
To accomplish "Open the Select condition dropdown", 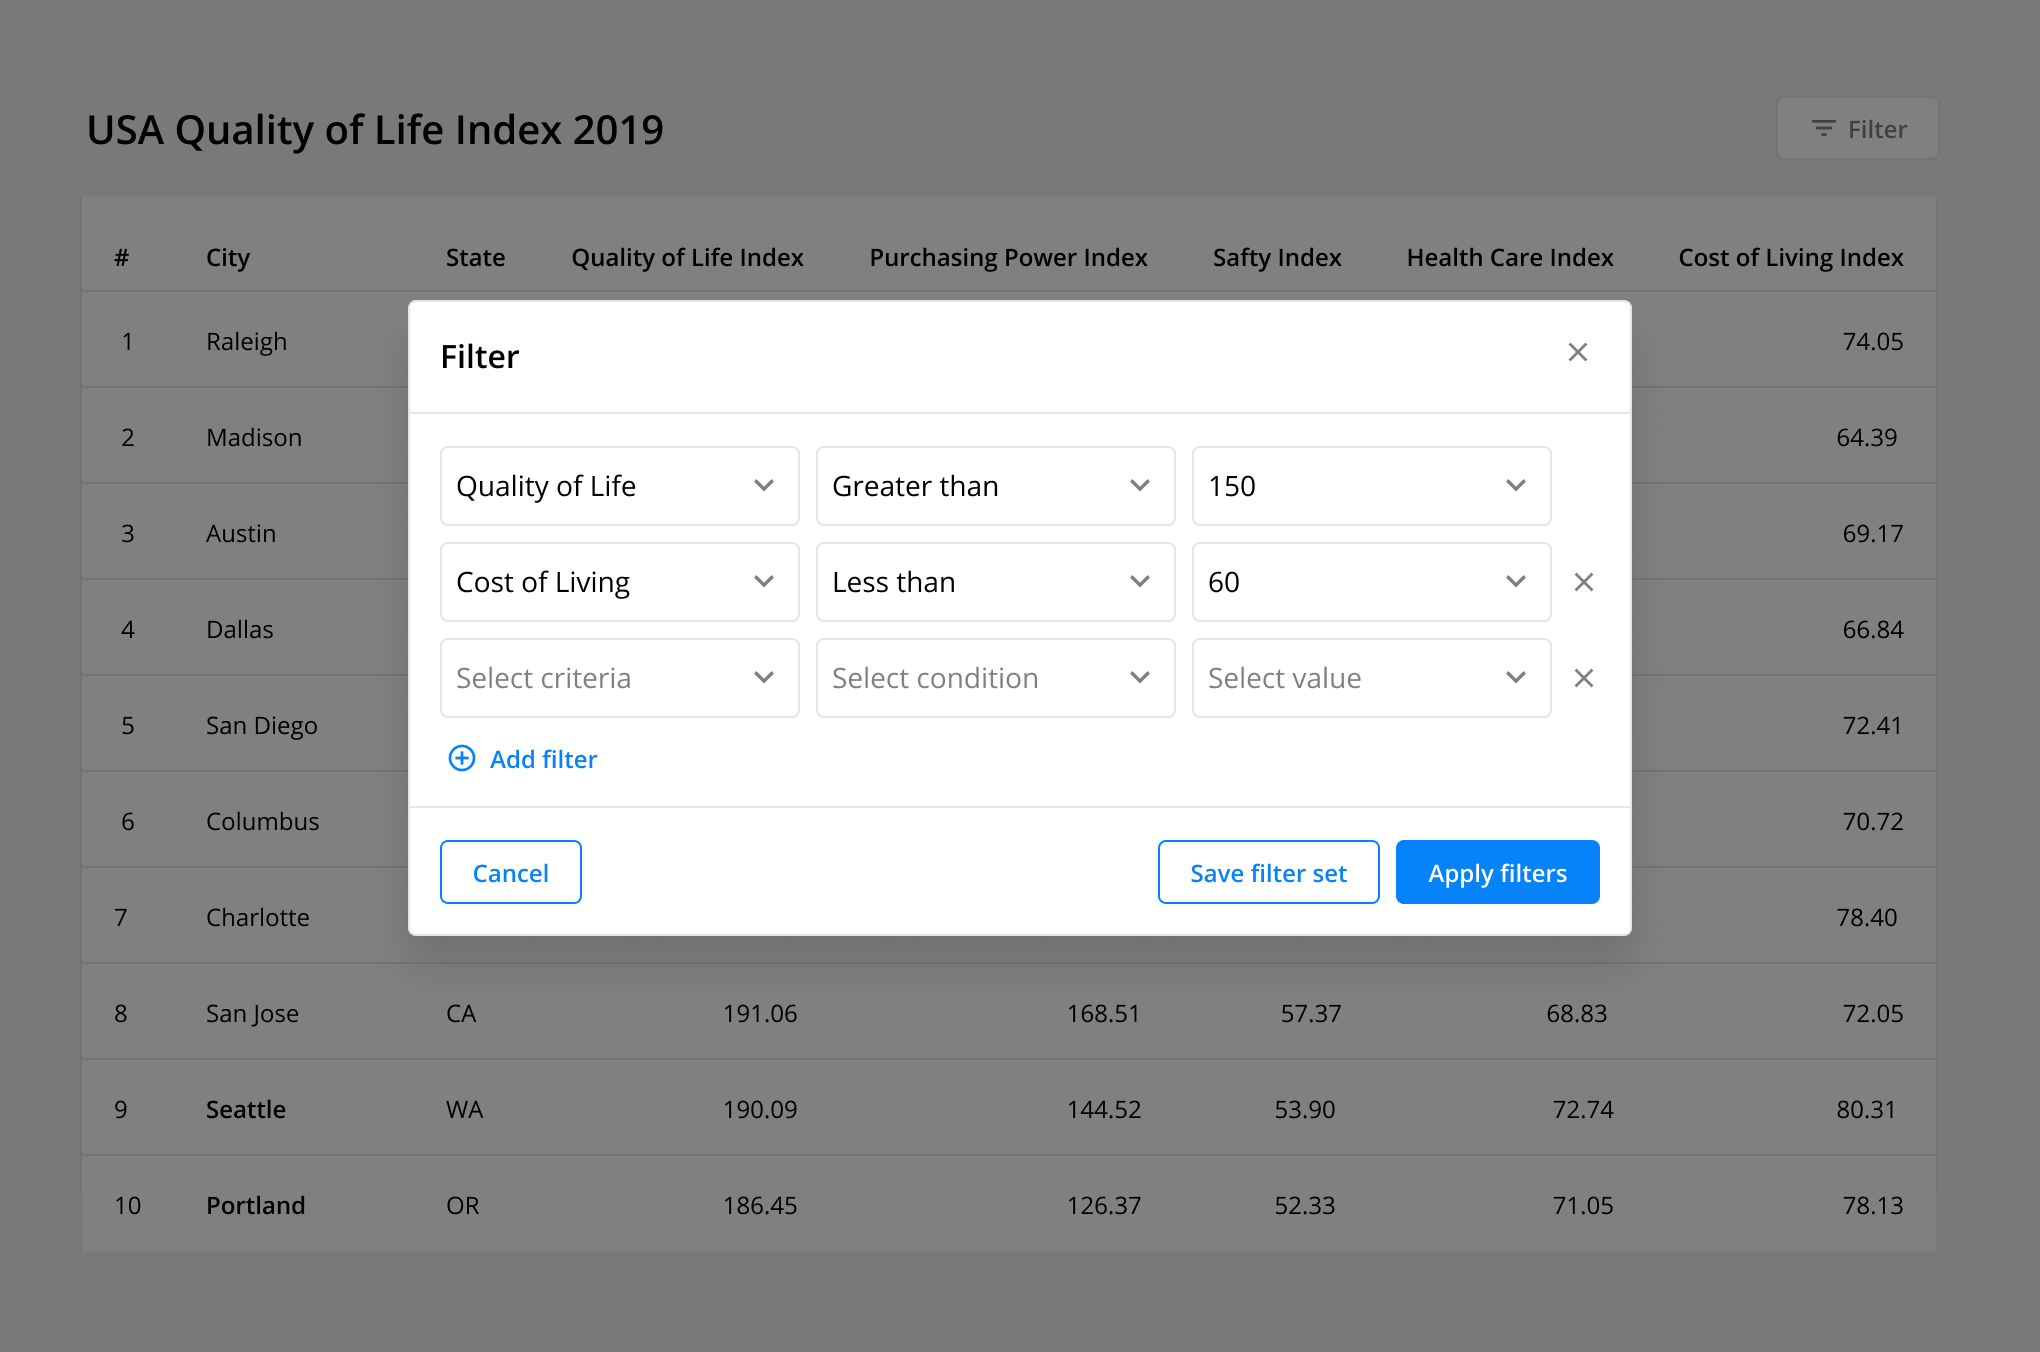I will click(995, 678).
